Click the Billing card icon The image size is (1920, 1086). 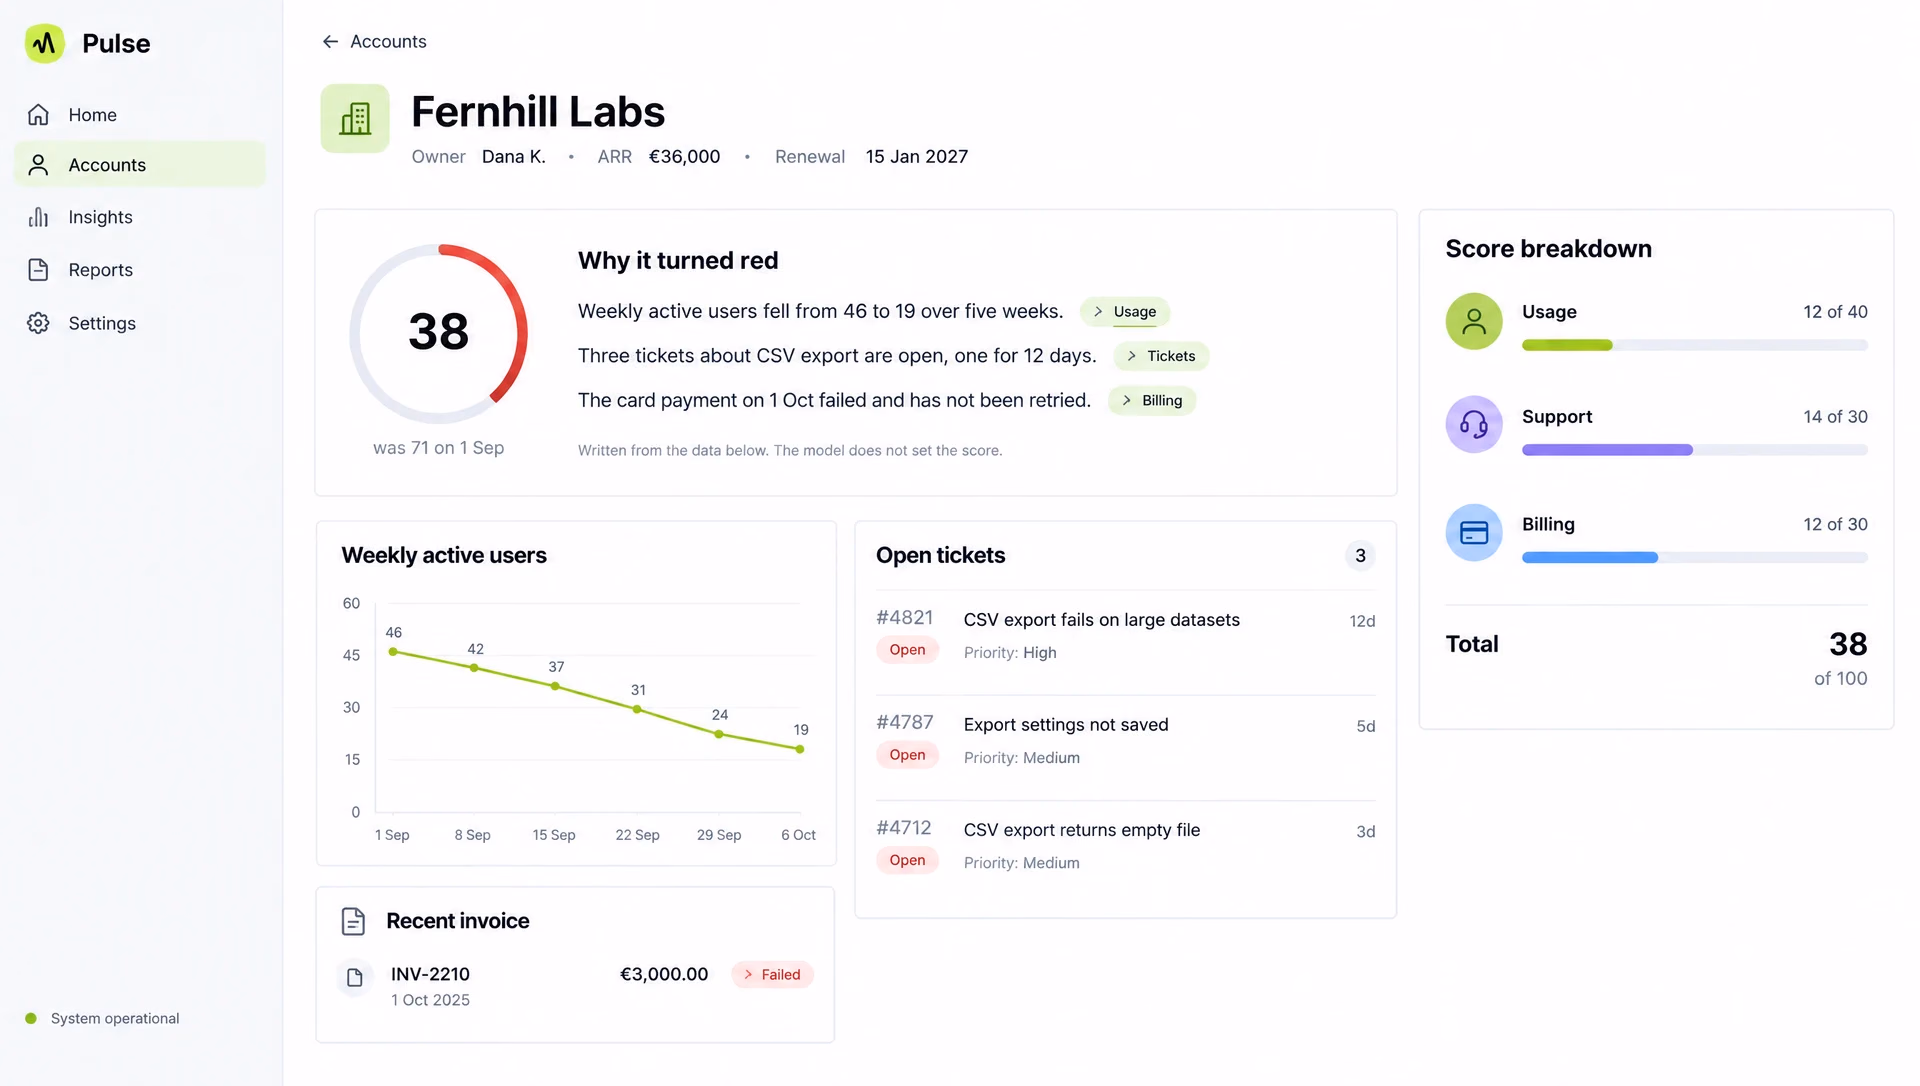click(x=1474, y=532)
